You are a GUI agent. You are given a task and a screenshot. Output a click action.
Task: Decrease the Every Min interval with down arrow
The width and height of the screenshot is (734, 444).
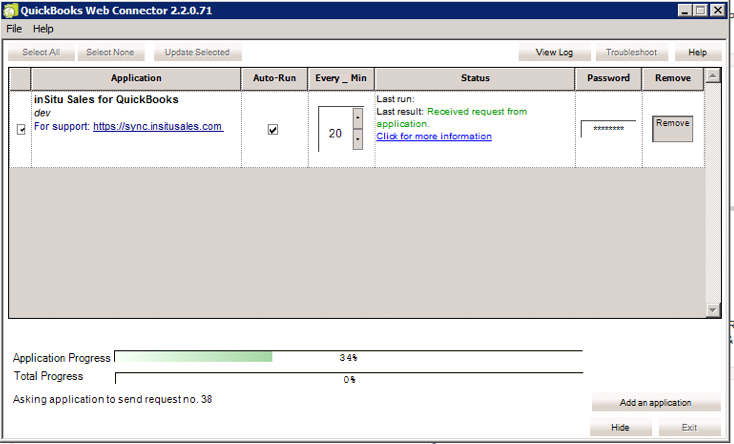tap(358, 141)
